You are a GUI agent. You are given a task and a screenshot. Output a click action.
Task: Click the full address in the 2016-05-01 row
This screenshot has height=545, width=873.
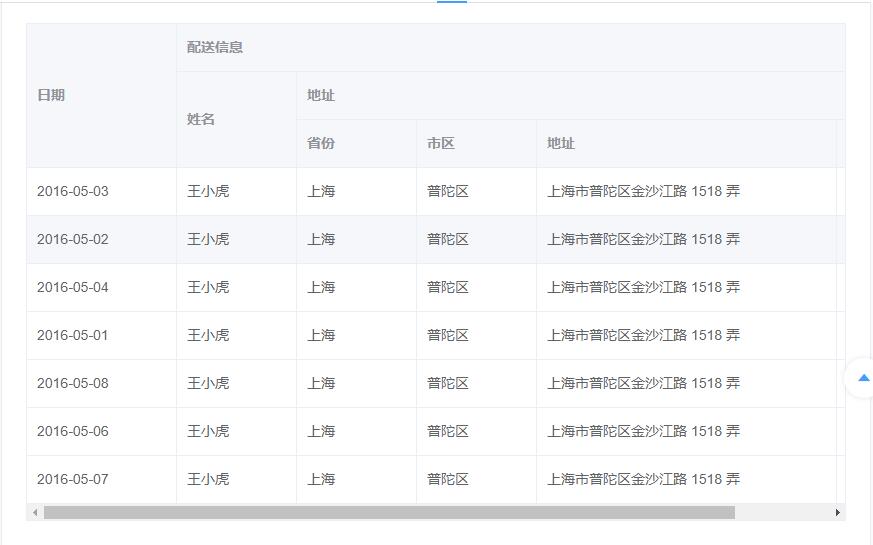coord(644,335)
